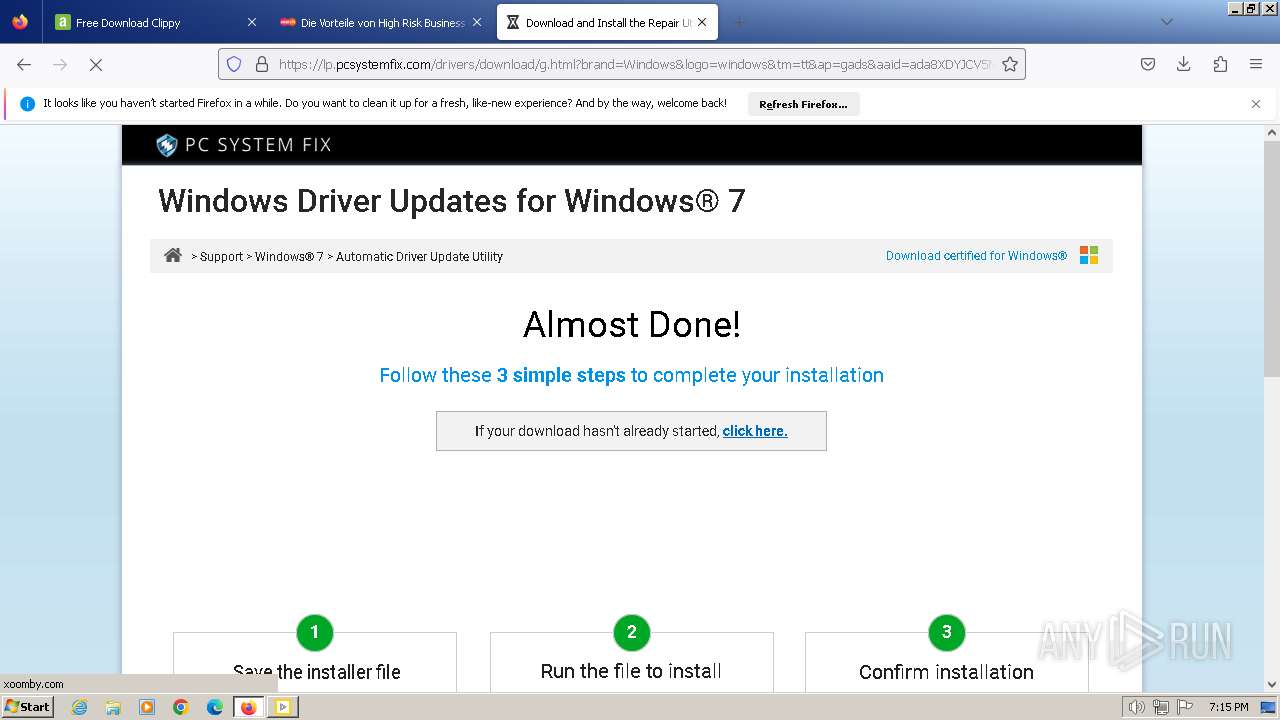1280x720 pixels.
Task: Click the 'Almost Done!' heading
Action: [x=632, y=325]
